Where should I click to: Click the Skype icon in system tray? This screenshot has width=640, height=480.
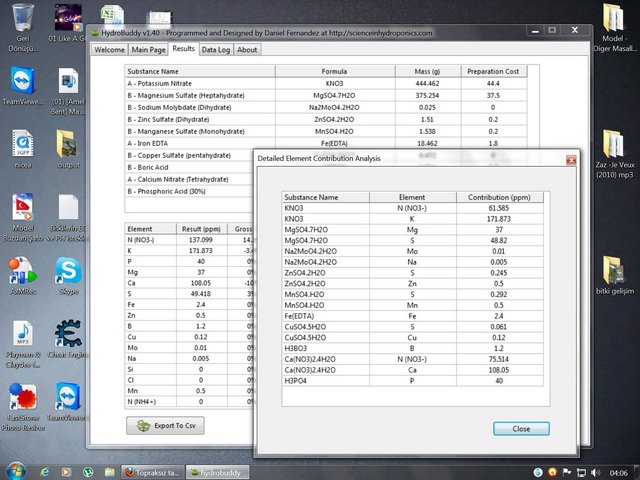pyautogui.click(x=538, y=473)
